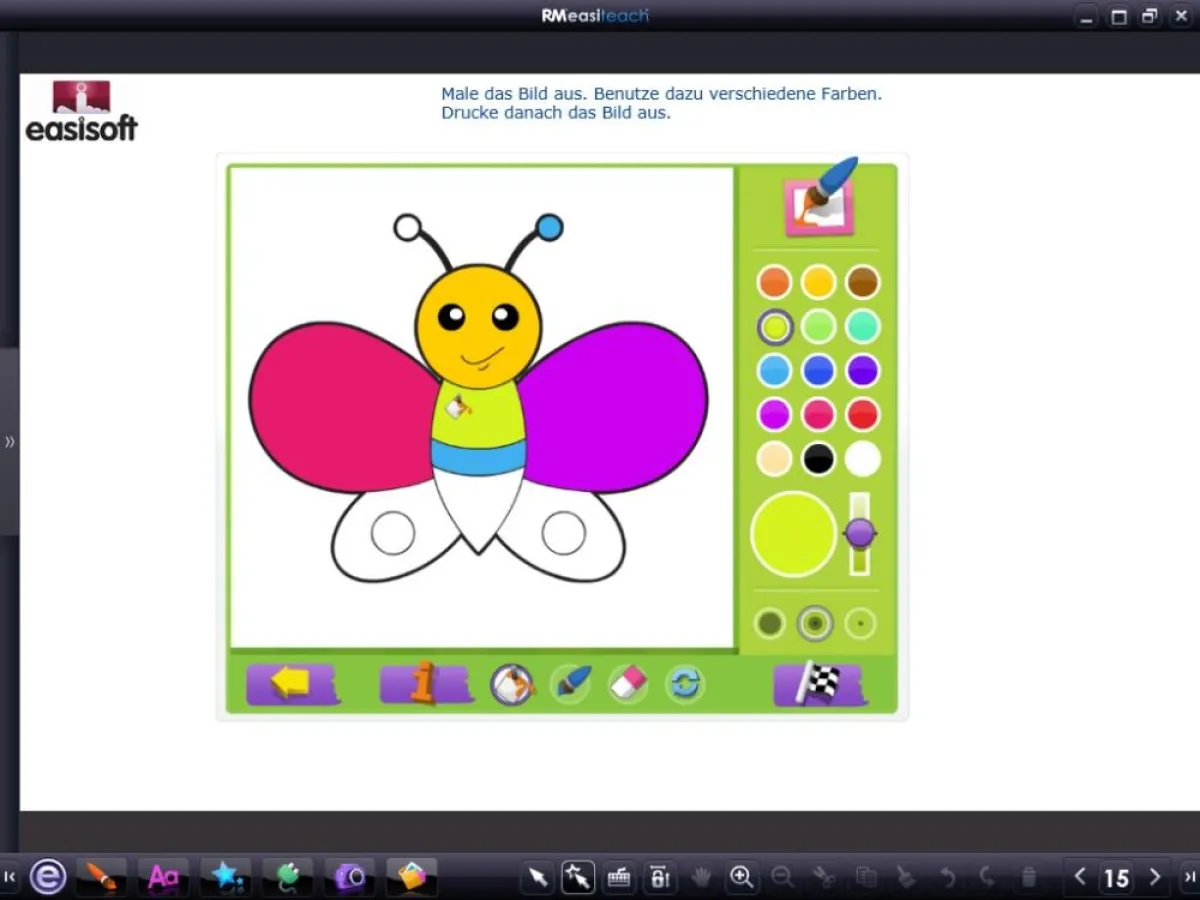
Task: Select the Zoom In magnifier tool
Action: tap(742, 877)
